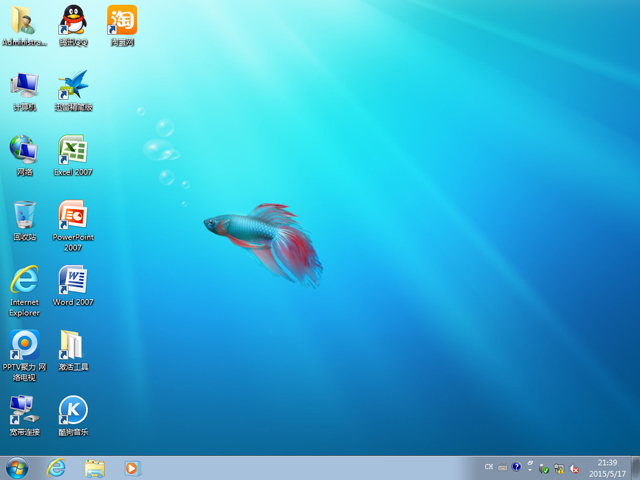Open Windows Media Player from taskbar
This screenshot has height=480, width=640.
tap(132, 468)
